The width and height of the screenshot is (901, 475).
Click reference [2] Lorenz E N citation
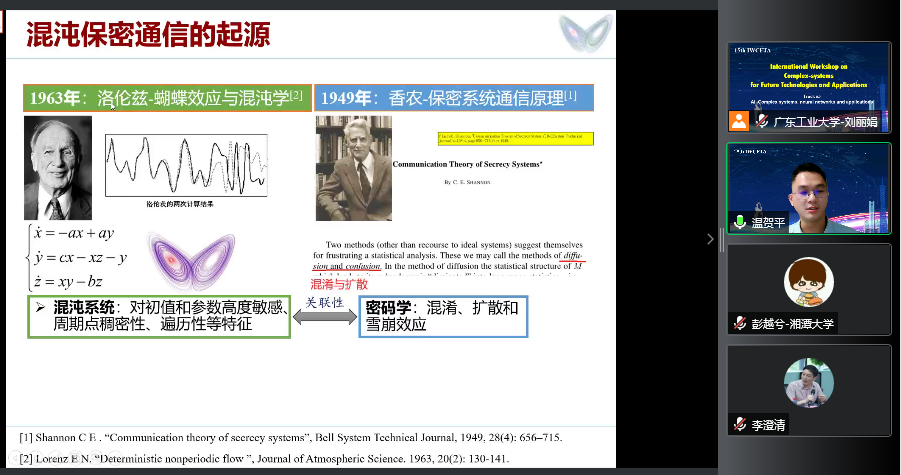(264, 458)
